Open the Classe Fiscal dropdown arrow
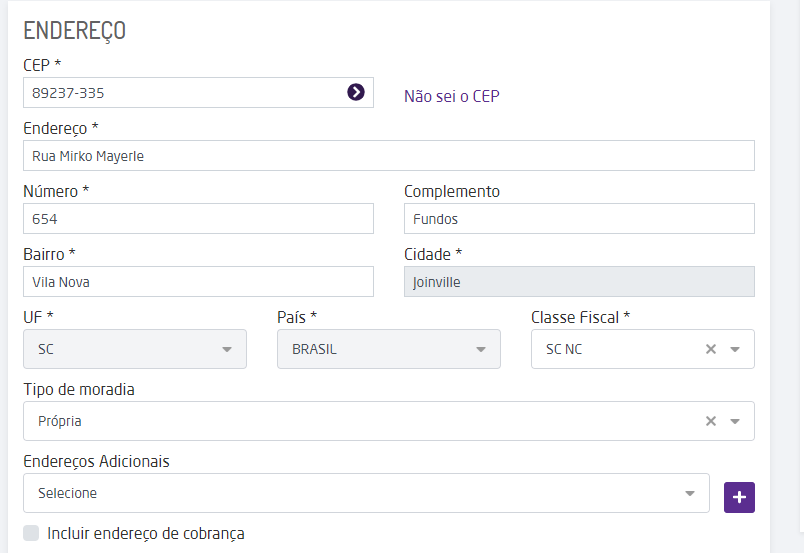This screenshot has width=804, height=553. coord(735,349)
